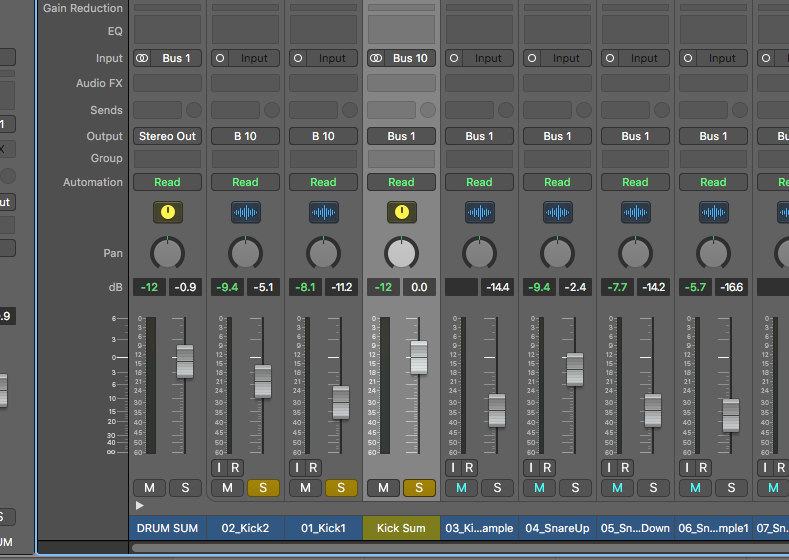This screenshot has height=560, width=789.
Task: Toggle mono format icon on 05_Sn...Down input
Action: click(610, 58)
